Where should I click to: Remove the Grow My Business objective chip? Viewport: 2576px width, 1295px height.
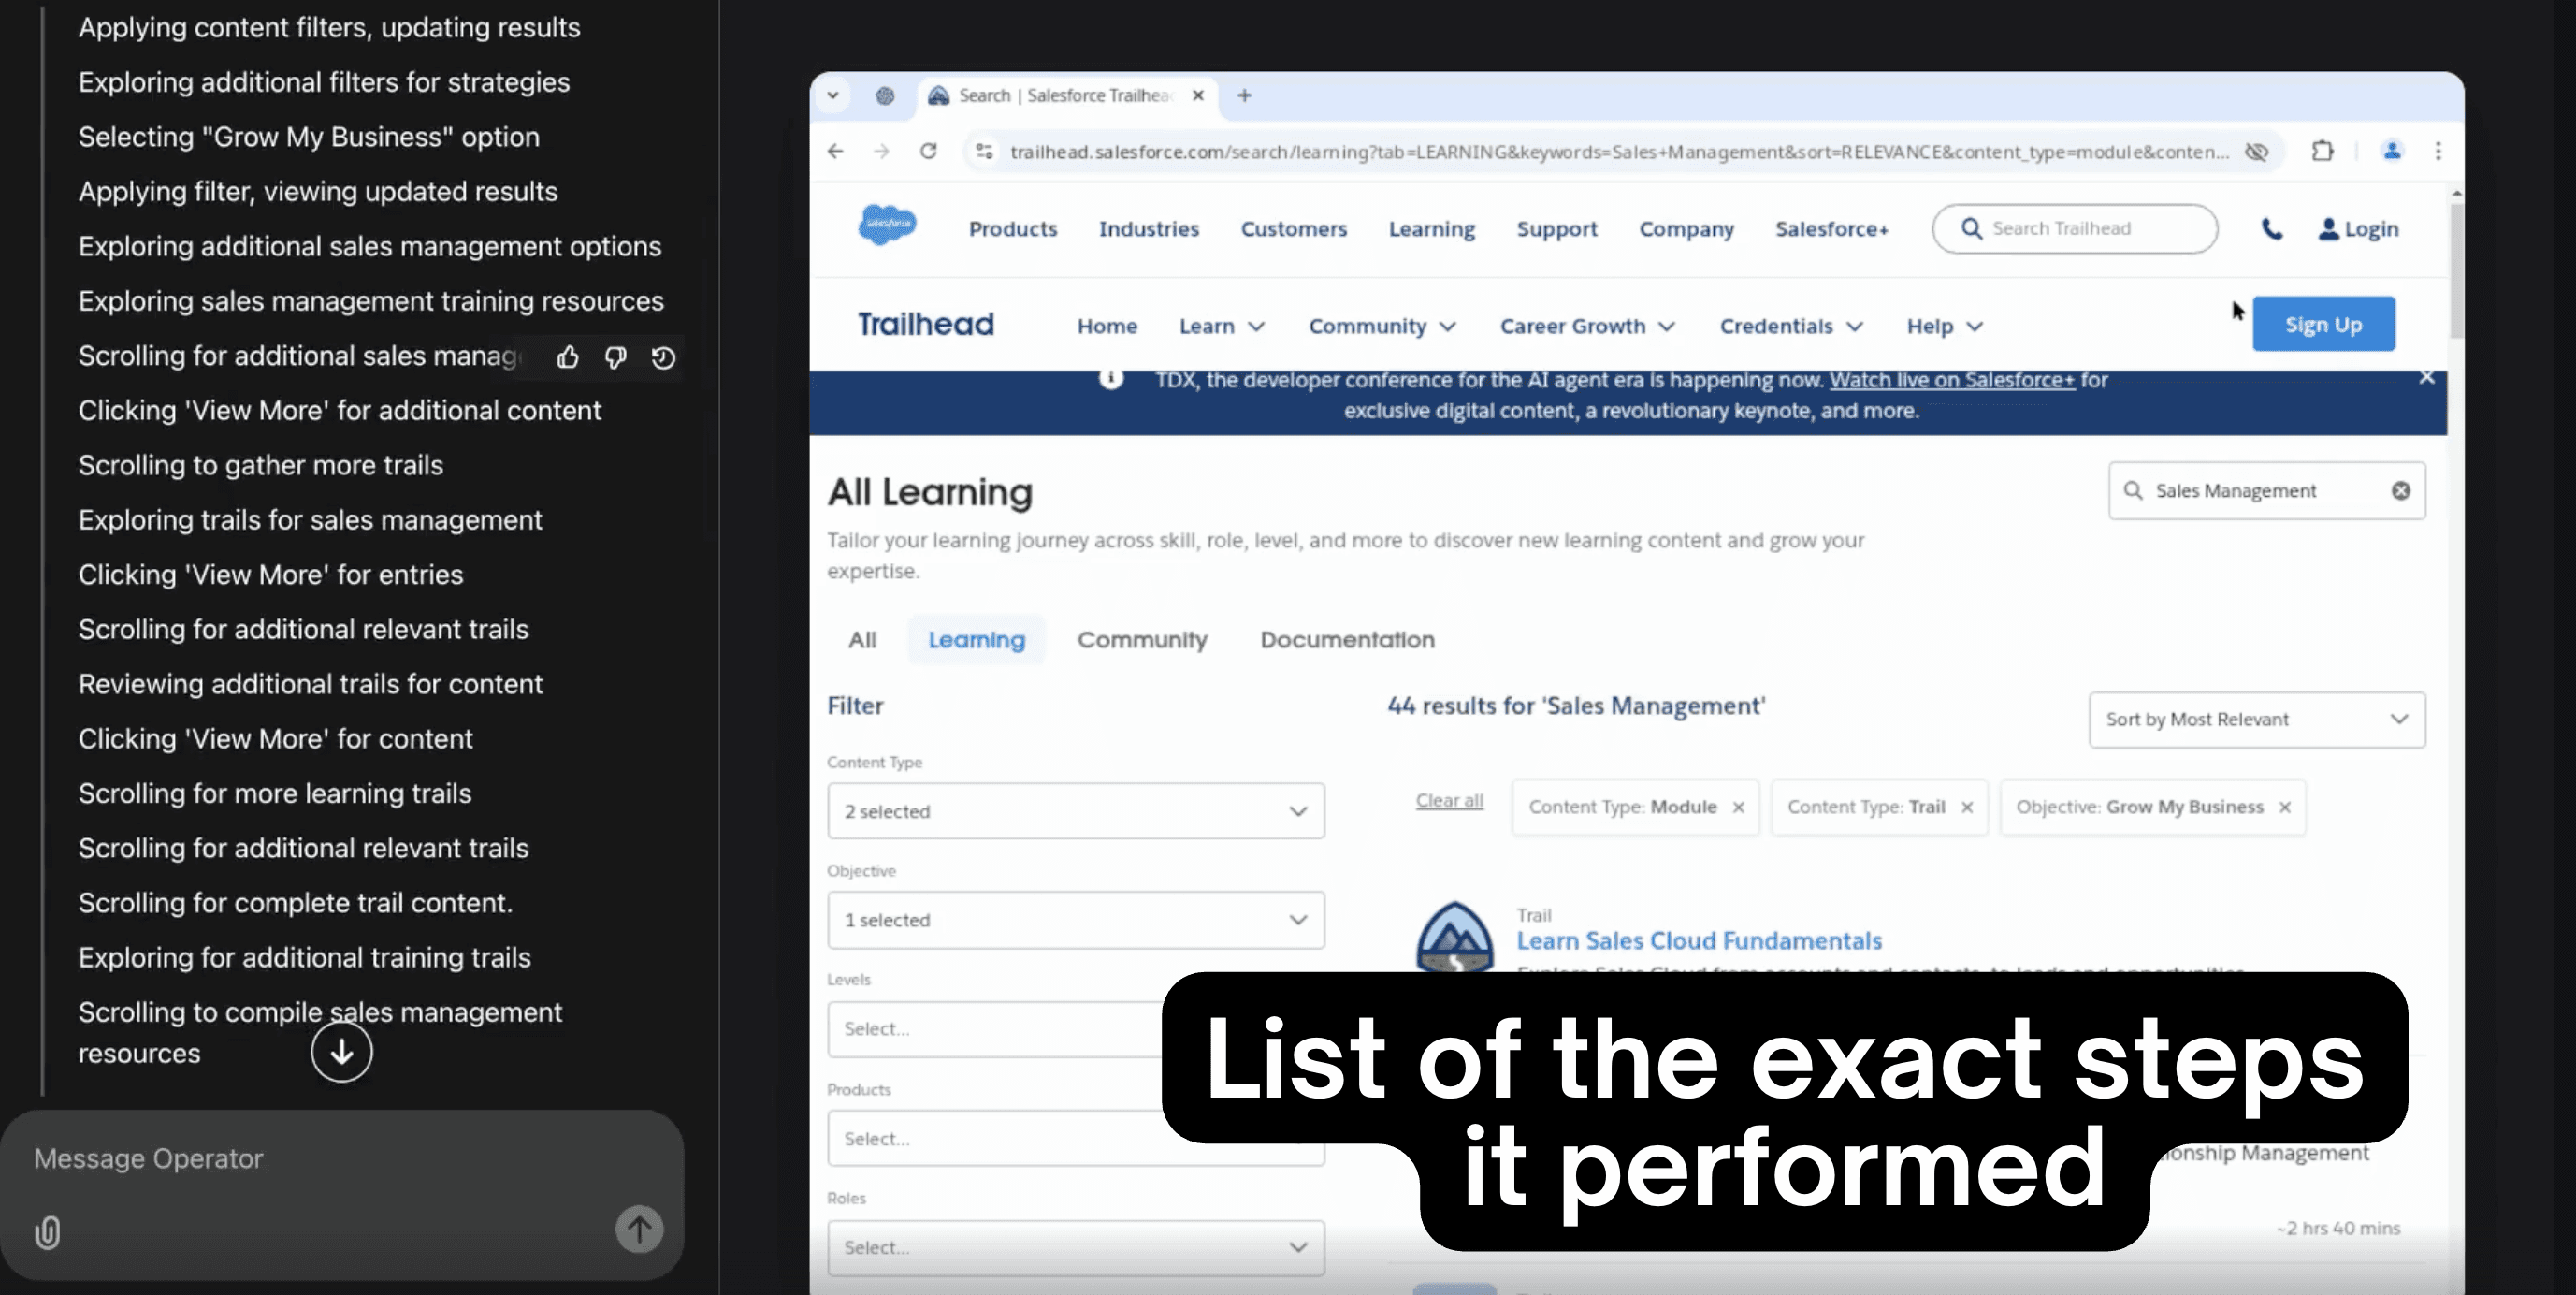2285,808
